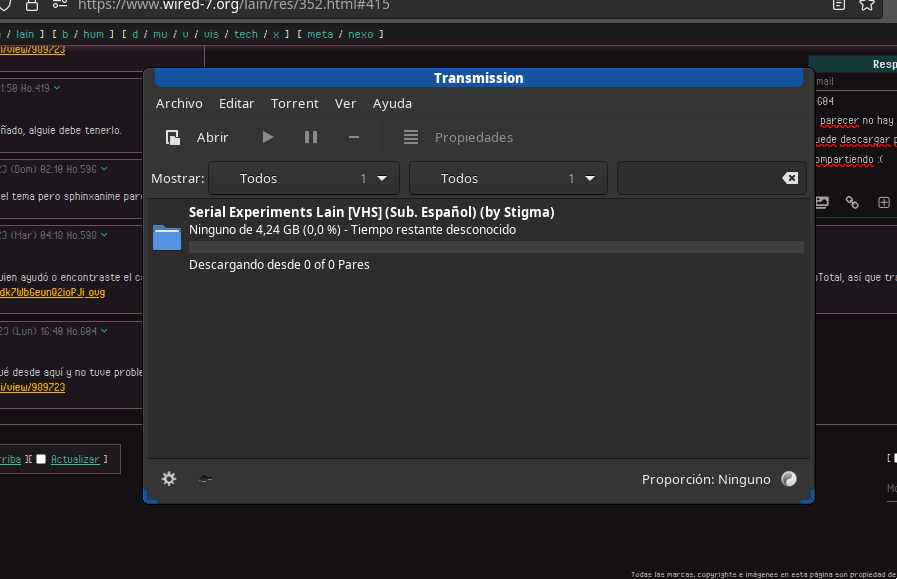Expand post No.419 dropdown arrow
This screenshot has width=897, height=579.
tap(57, 88)
